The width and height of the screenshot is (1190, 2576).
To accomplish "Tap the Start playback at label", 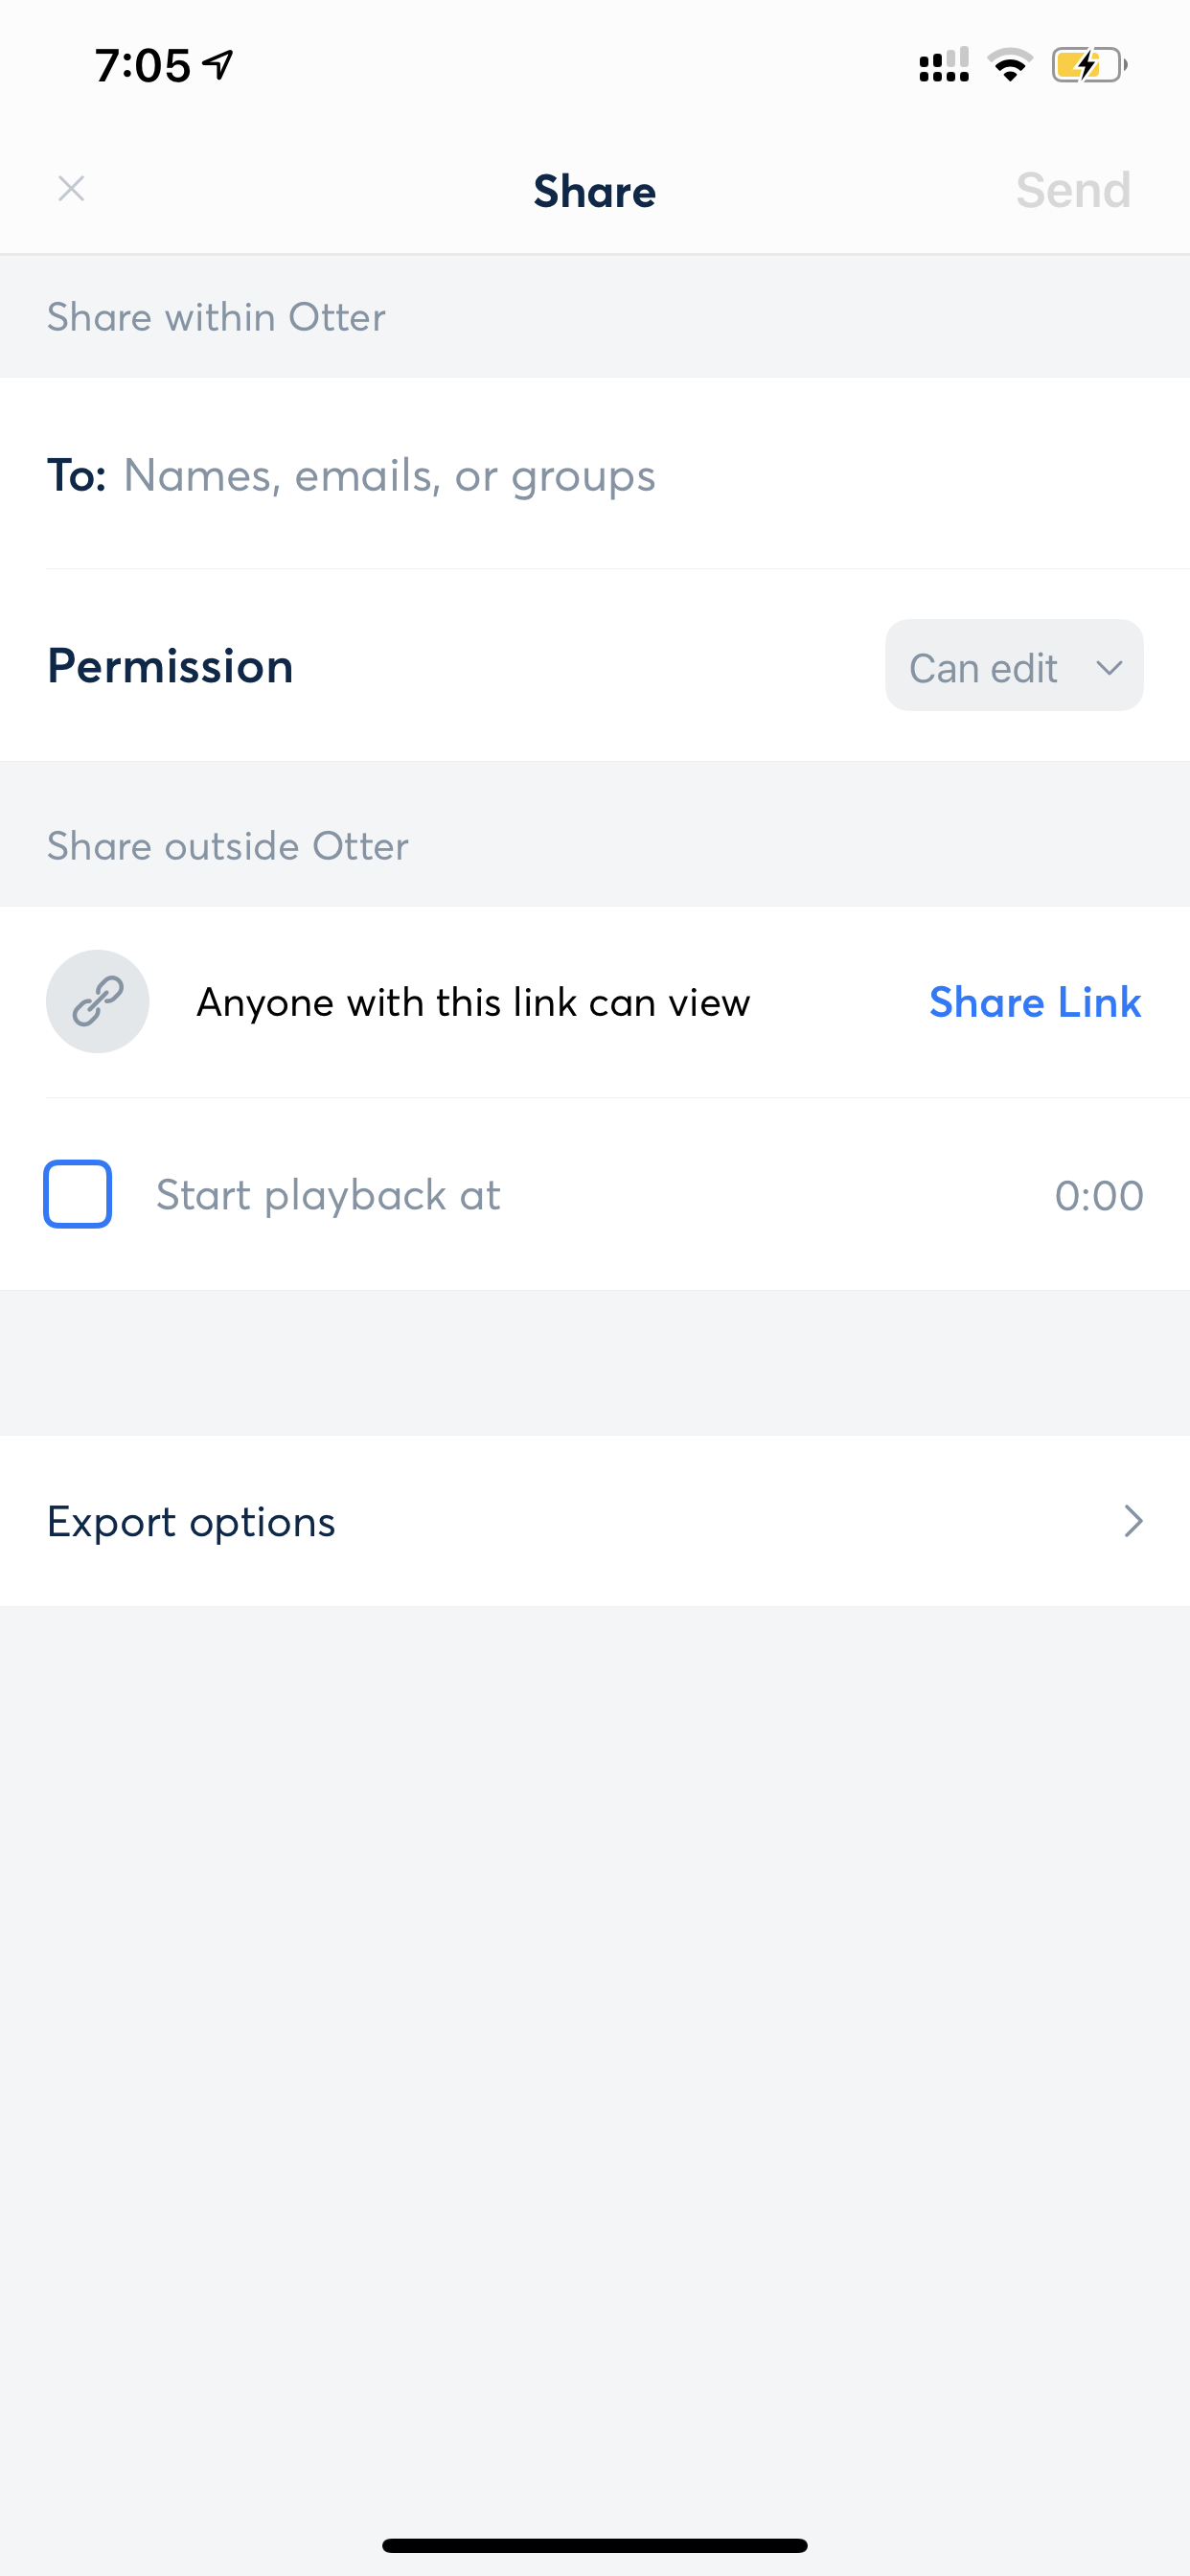I will [x=328, y=1195].
